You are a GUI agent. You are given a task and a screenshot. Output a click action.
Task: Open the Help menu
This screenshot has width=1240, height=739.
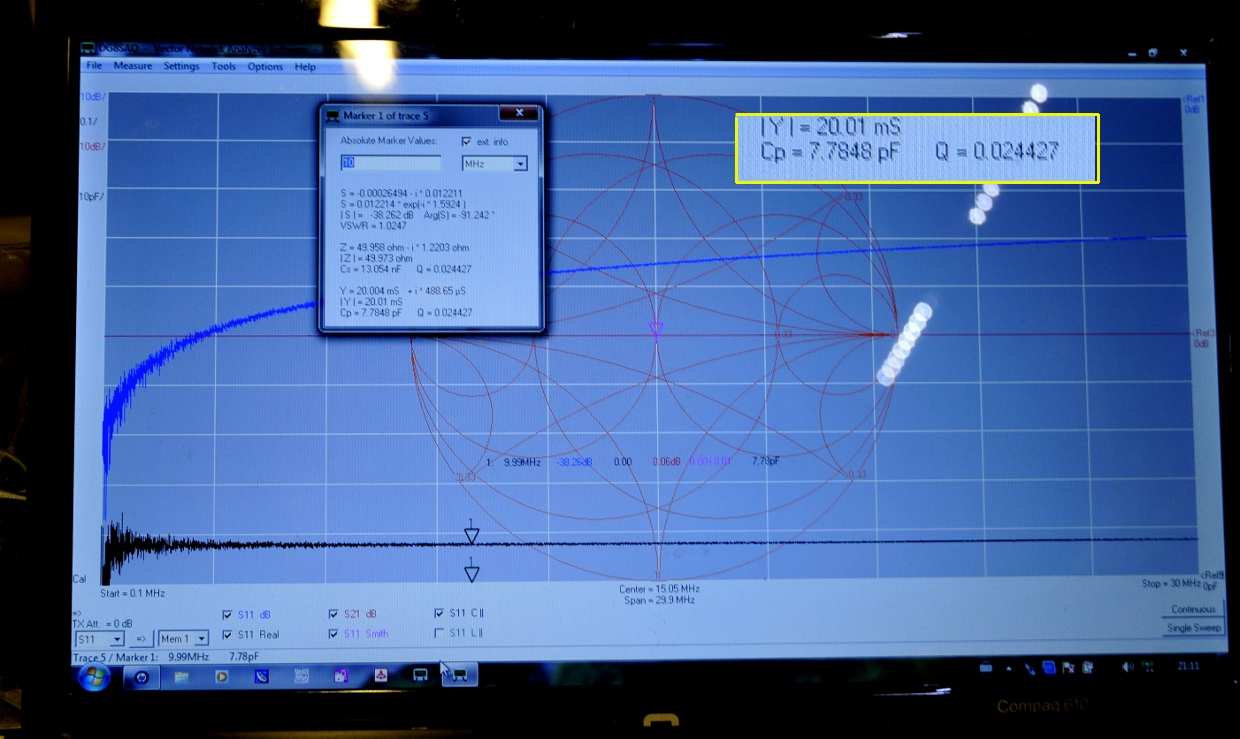(305, 67)
